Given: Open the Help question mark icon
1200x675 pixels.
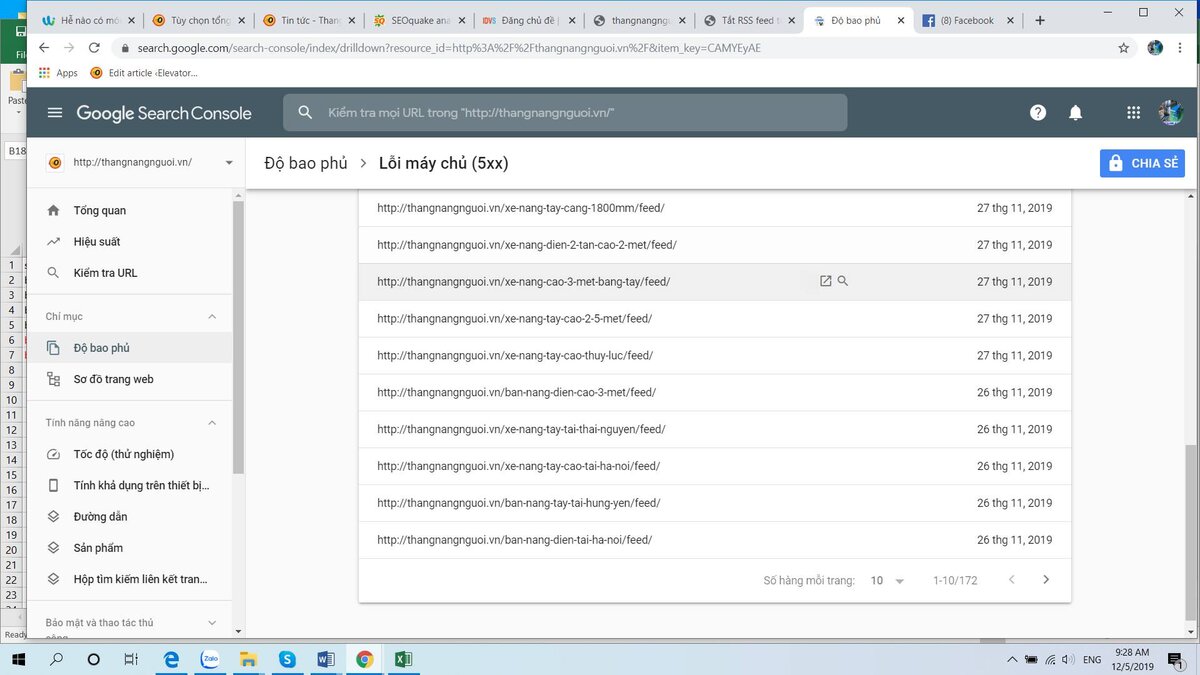Looking at the screenshot, I should (x=1038, y=113).
